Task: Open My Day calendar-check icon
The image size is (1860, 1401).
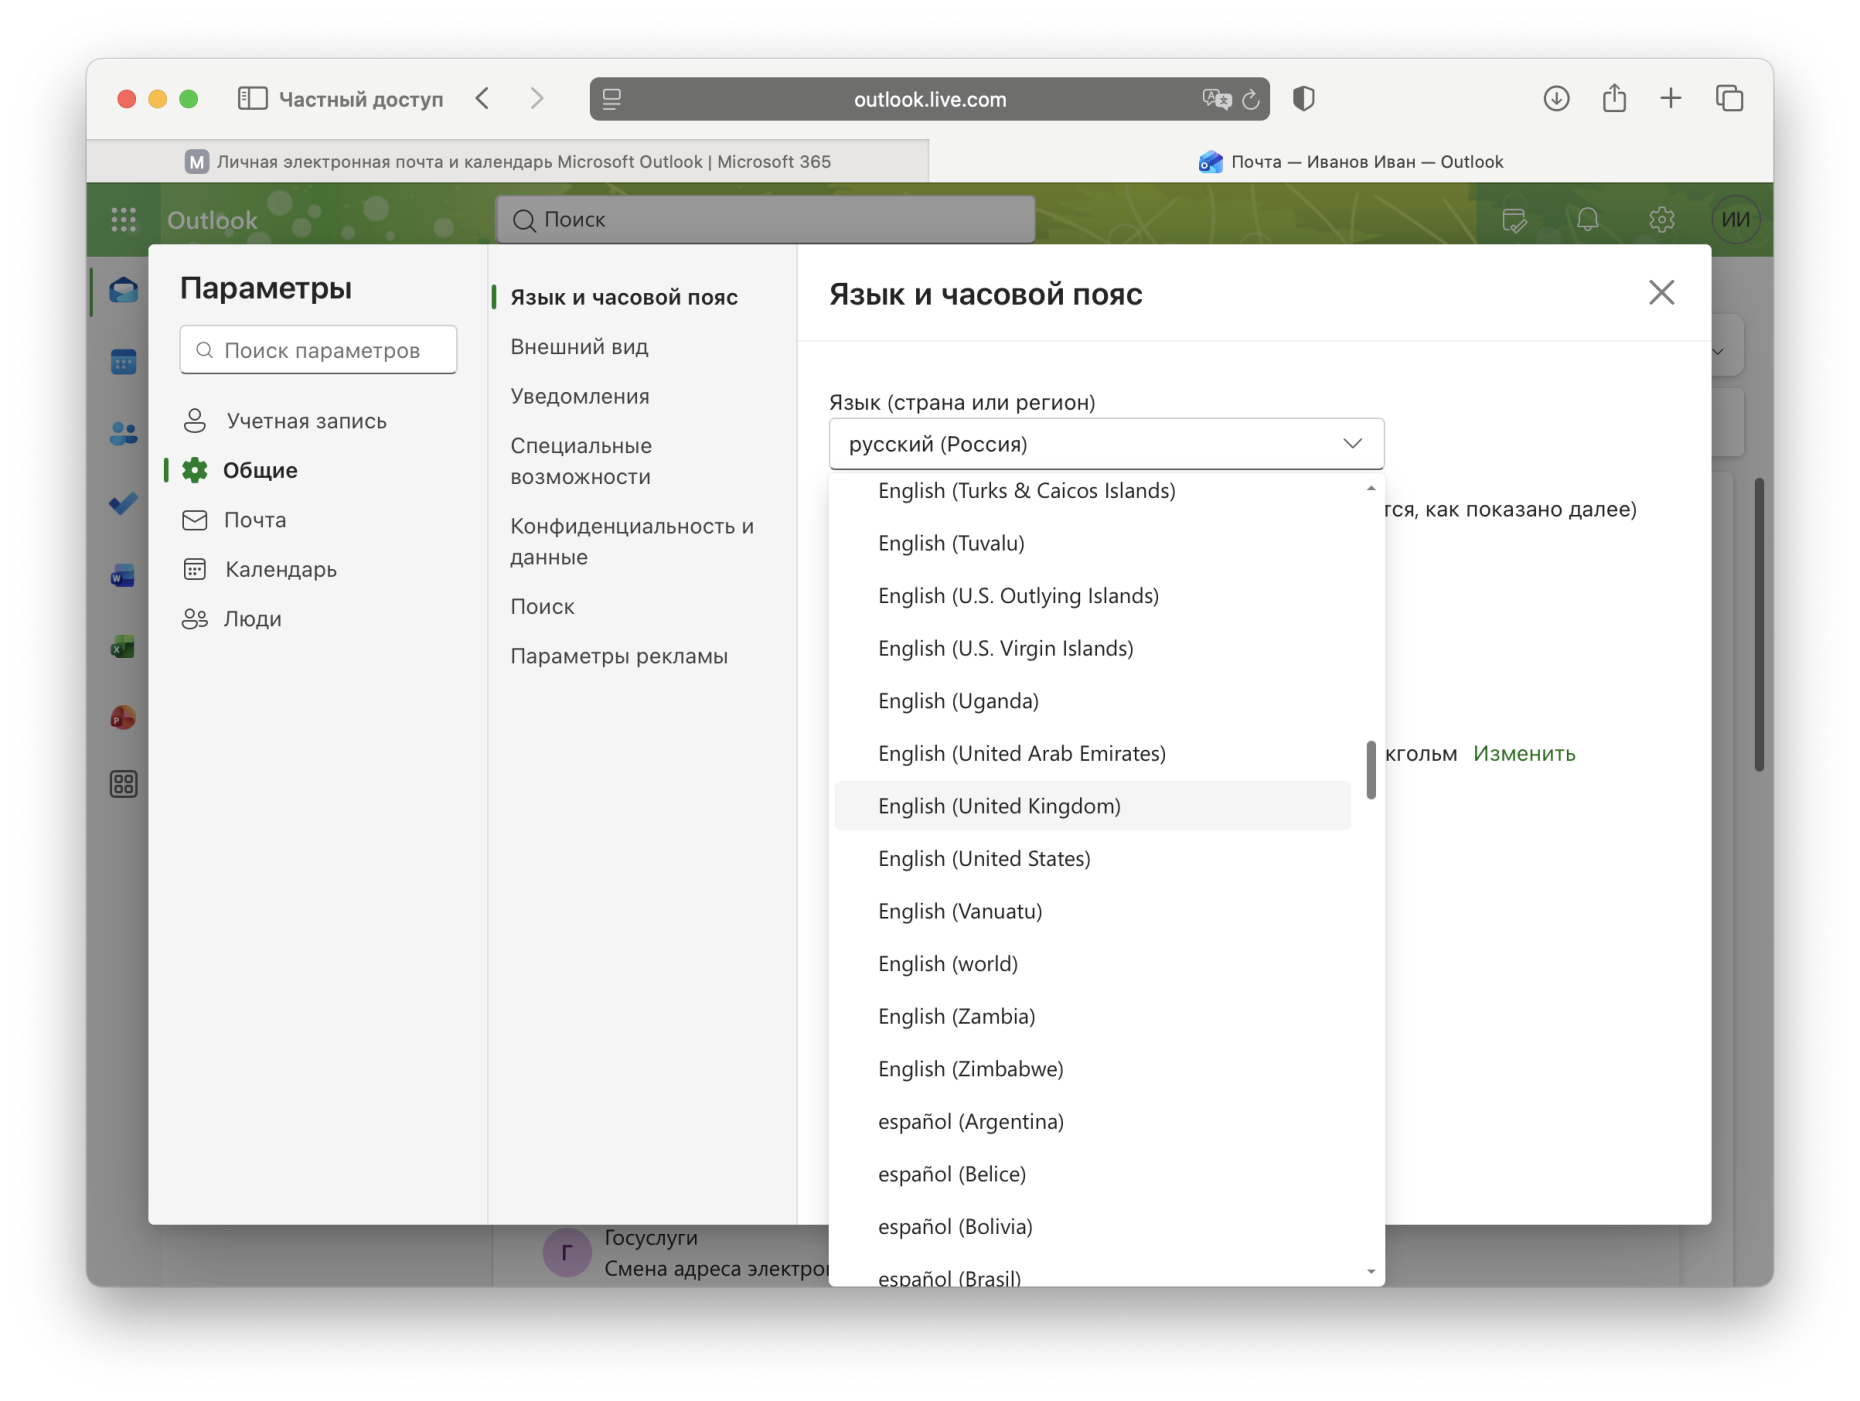Action: [1514, 220]
